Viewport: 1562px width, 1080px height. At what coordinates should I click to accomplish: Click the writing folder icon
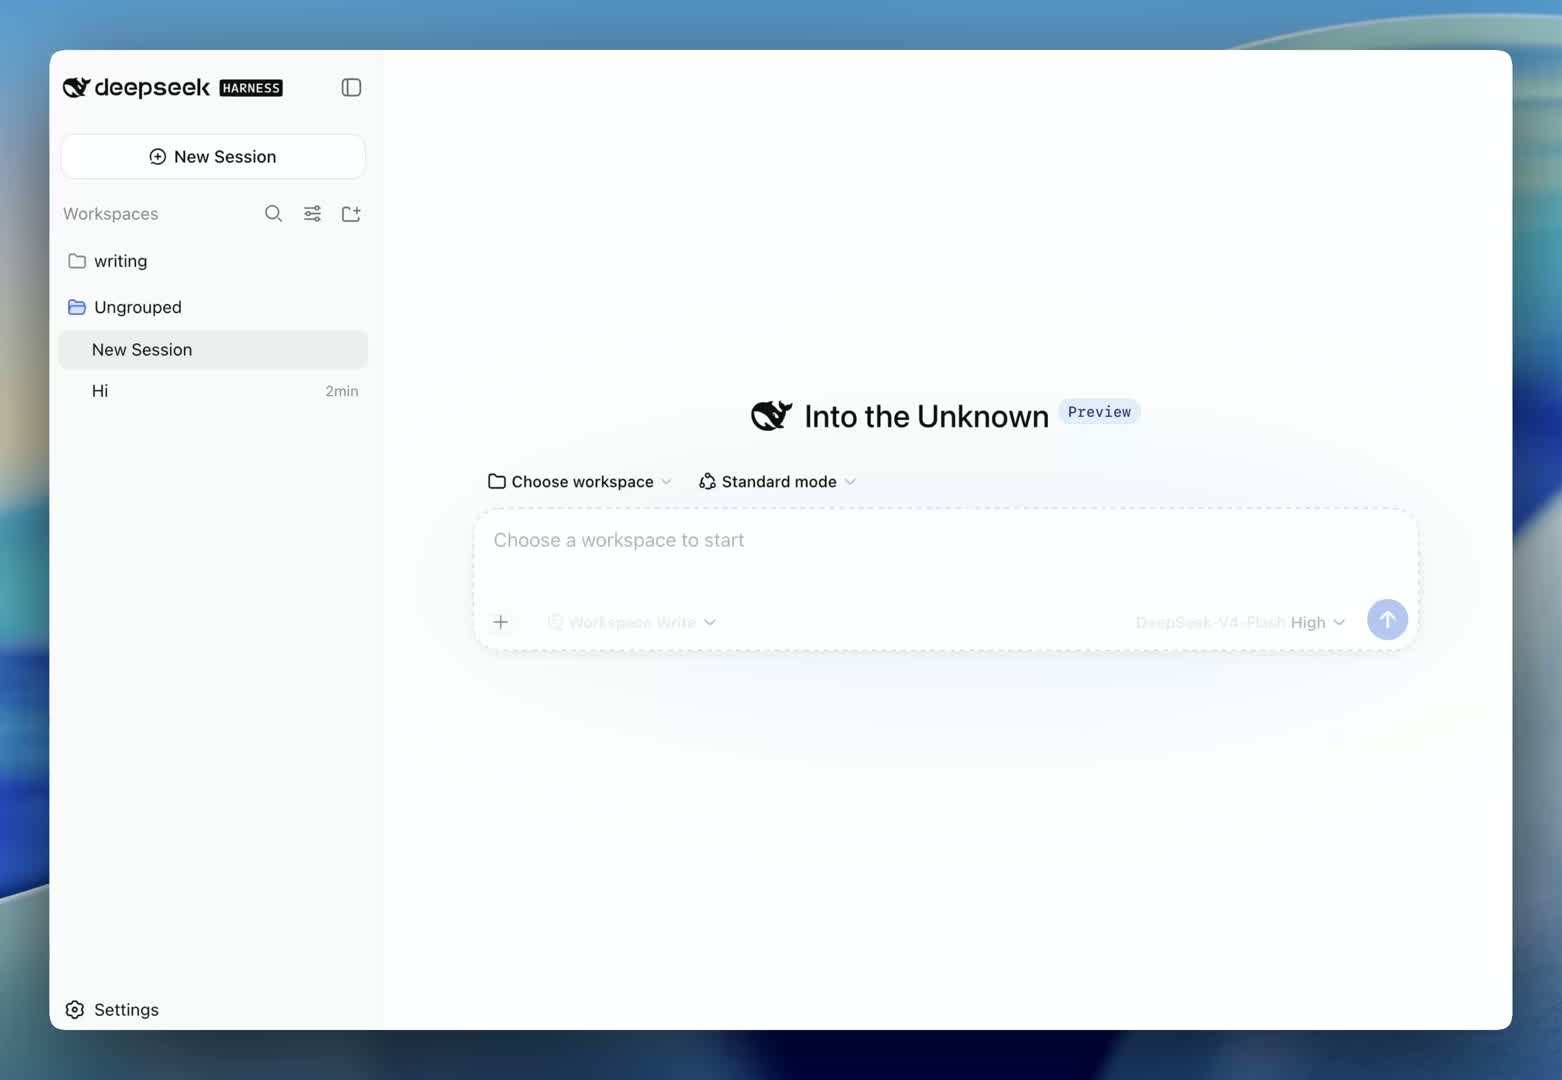[77, 261]
